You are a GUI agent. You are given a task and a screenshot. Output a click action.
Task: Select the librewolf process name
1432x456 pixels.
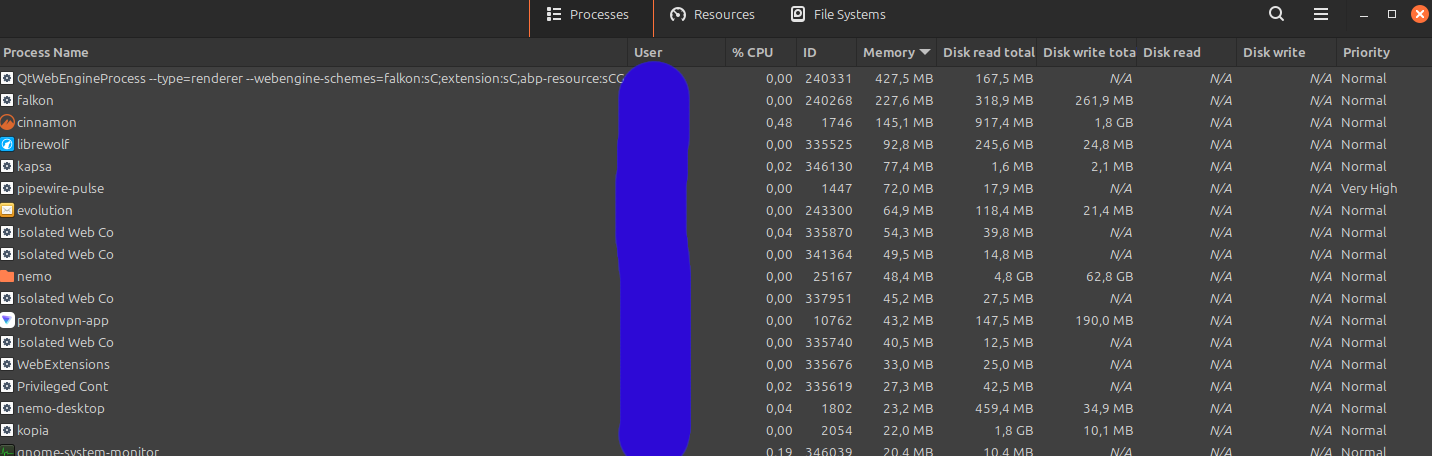coord(43,144)
